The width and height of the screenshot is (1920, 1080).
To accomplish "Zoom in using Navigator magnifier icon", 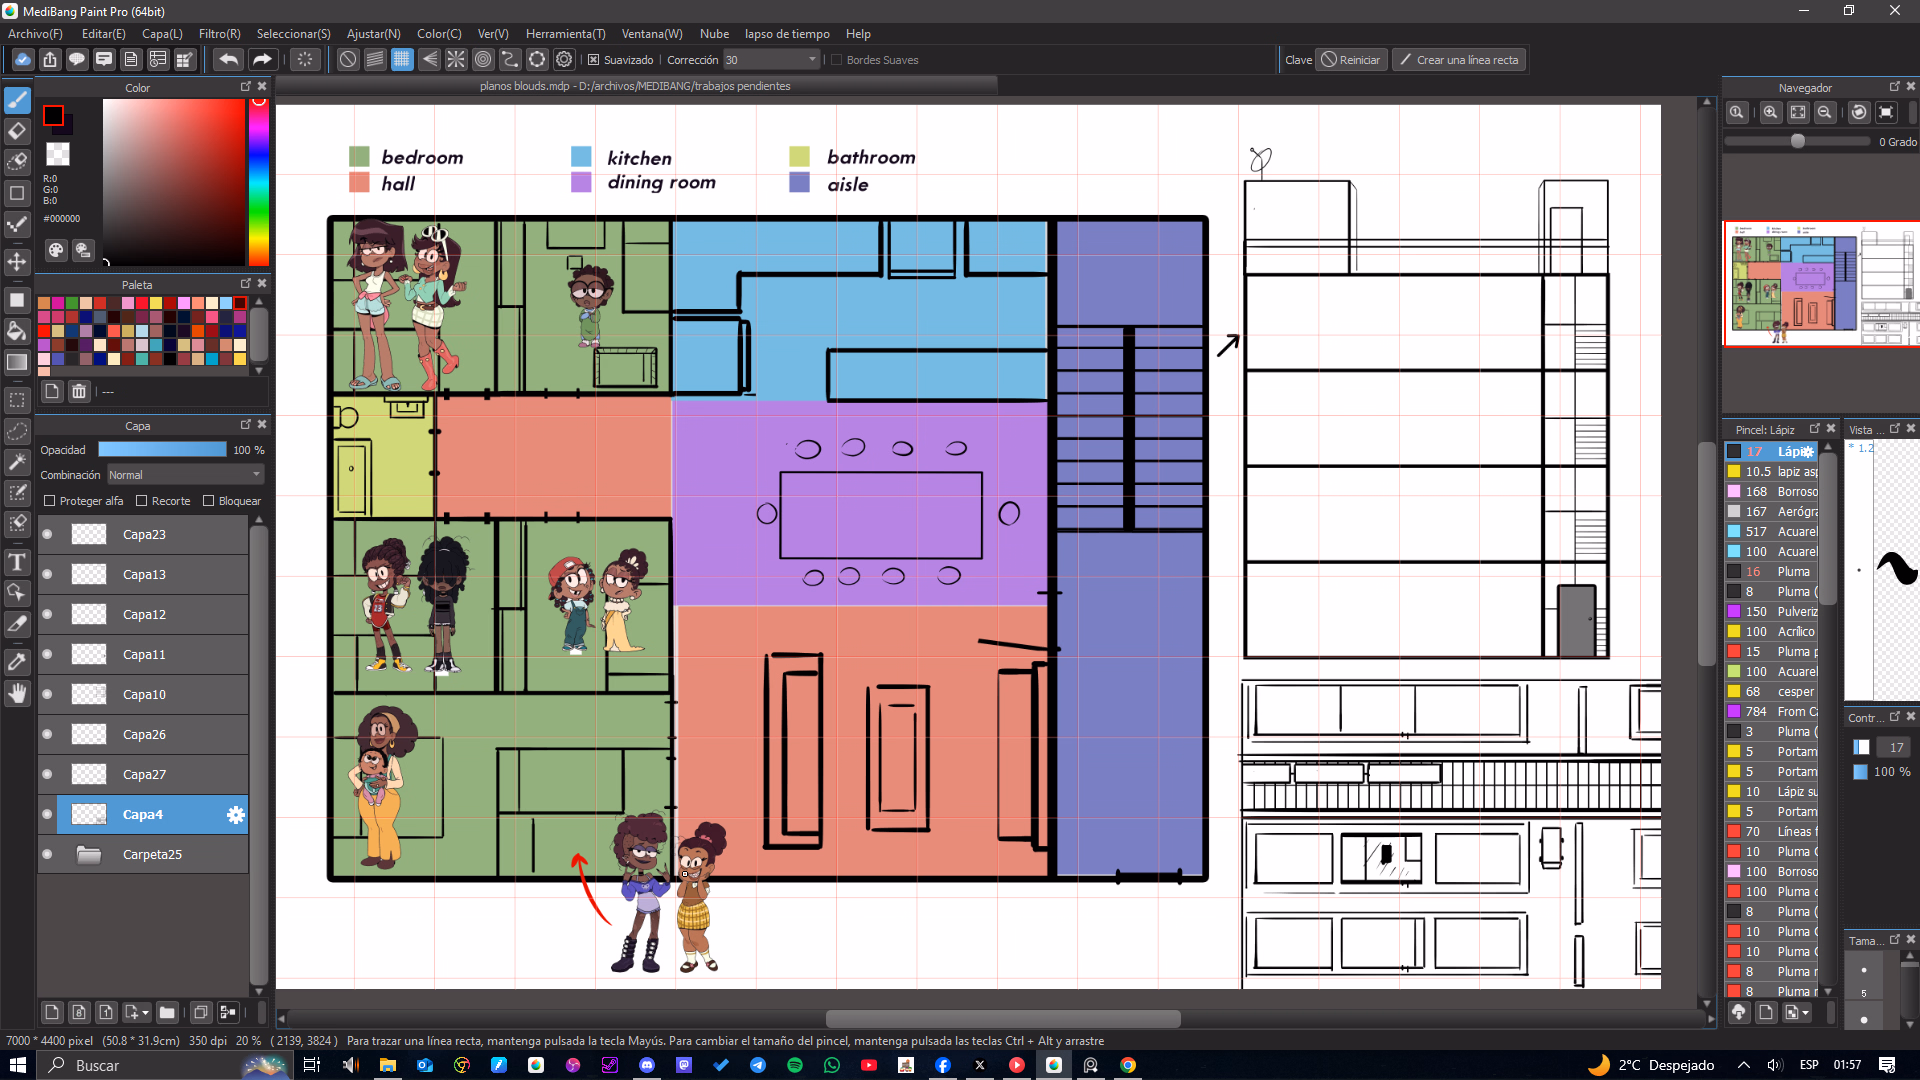I will point(1770,112).
